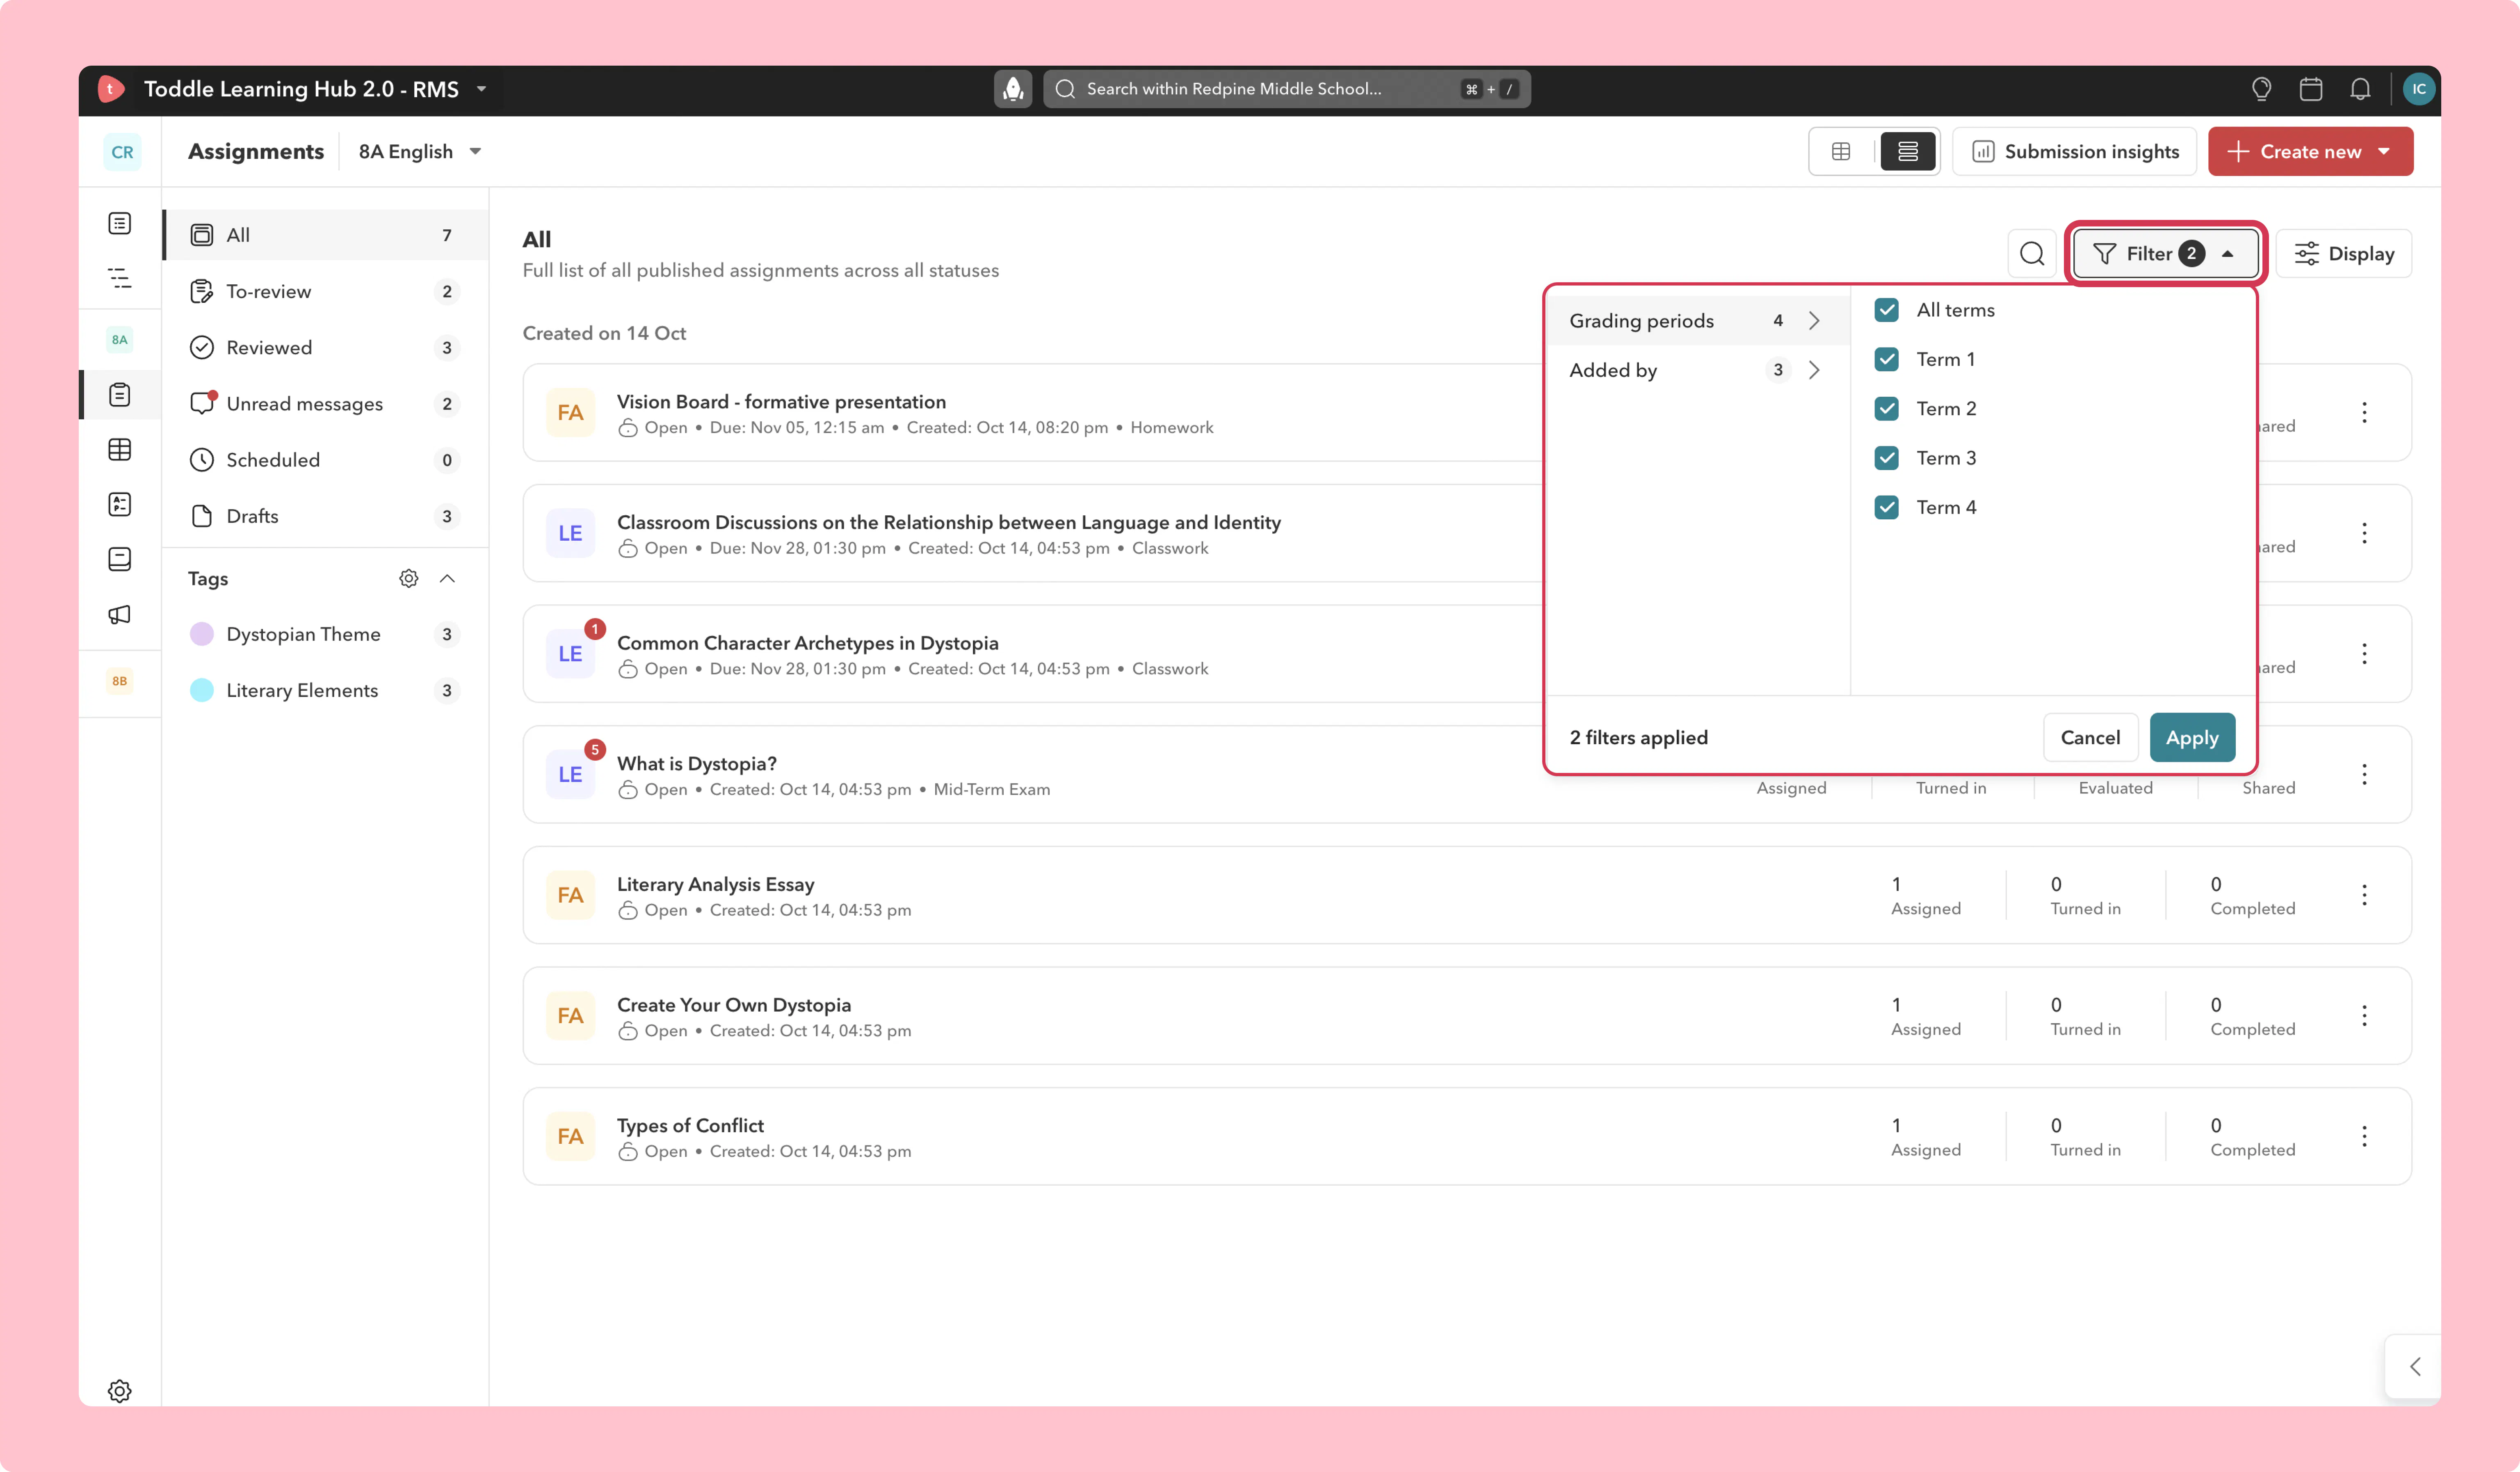Open the Toddle Learning Hub workspace dropdown
2520x1472 pixels.
coord(482,89)
